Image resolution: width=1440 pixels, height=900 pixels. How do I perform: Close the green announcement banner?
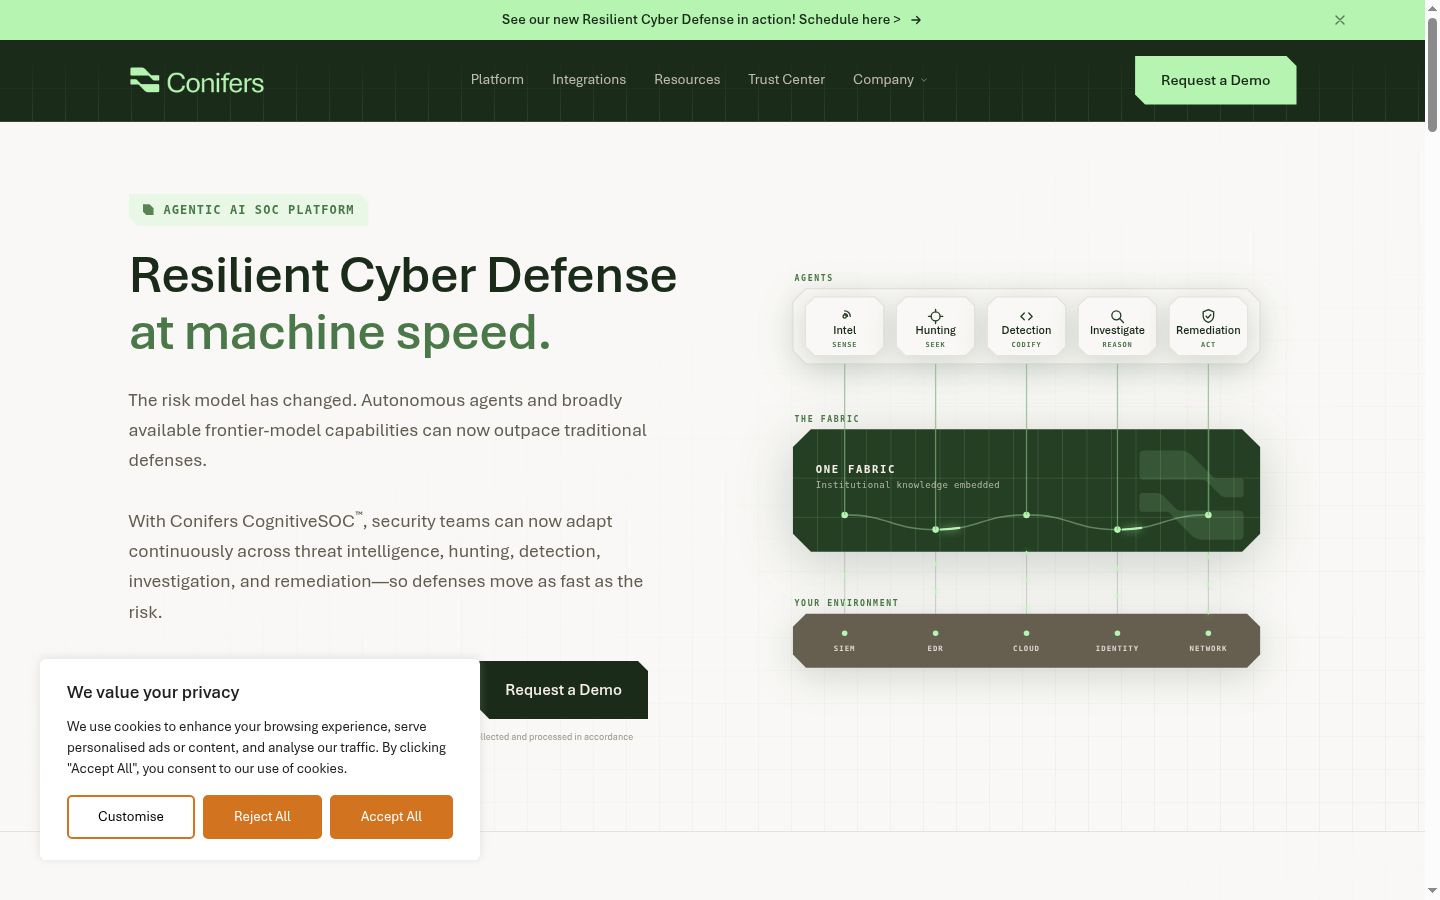(x=1340, y=20)
